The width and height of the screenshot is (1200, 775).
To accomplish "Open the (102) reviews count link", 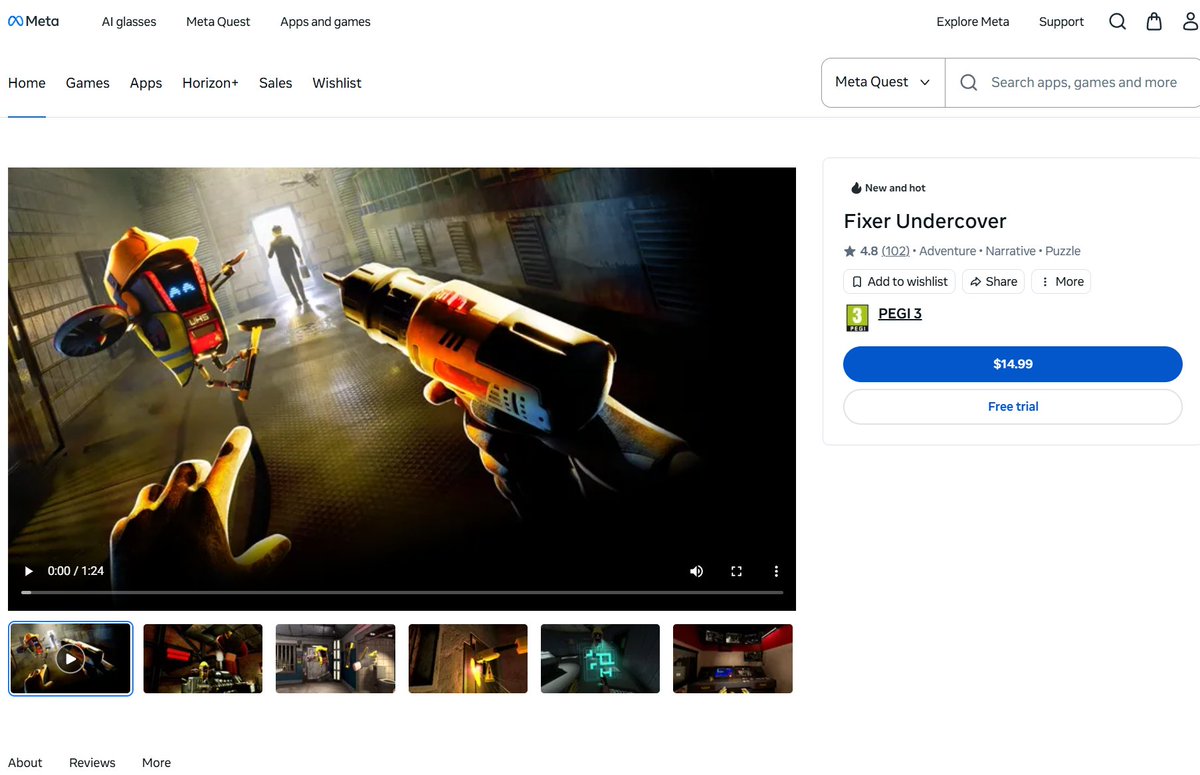I will pyautogui.click(x=895, y=251).
